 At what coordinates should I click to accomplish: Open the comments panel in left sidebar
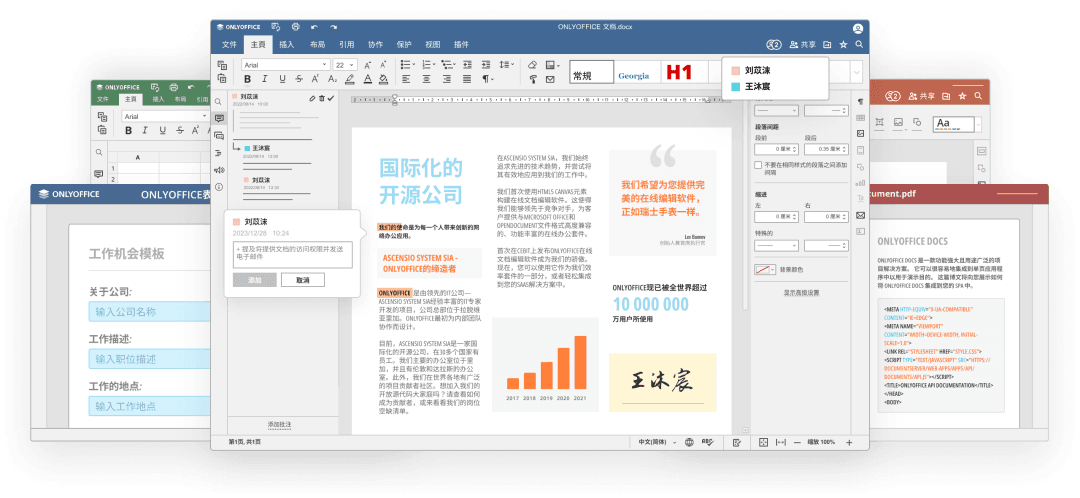(x=219, y=118)
